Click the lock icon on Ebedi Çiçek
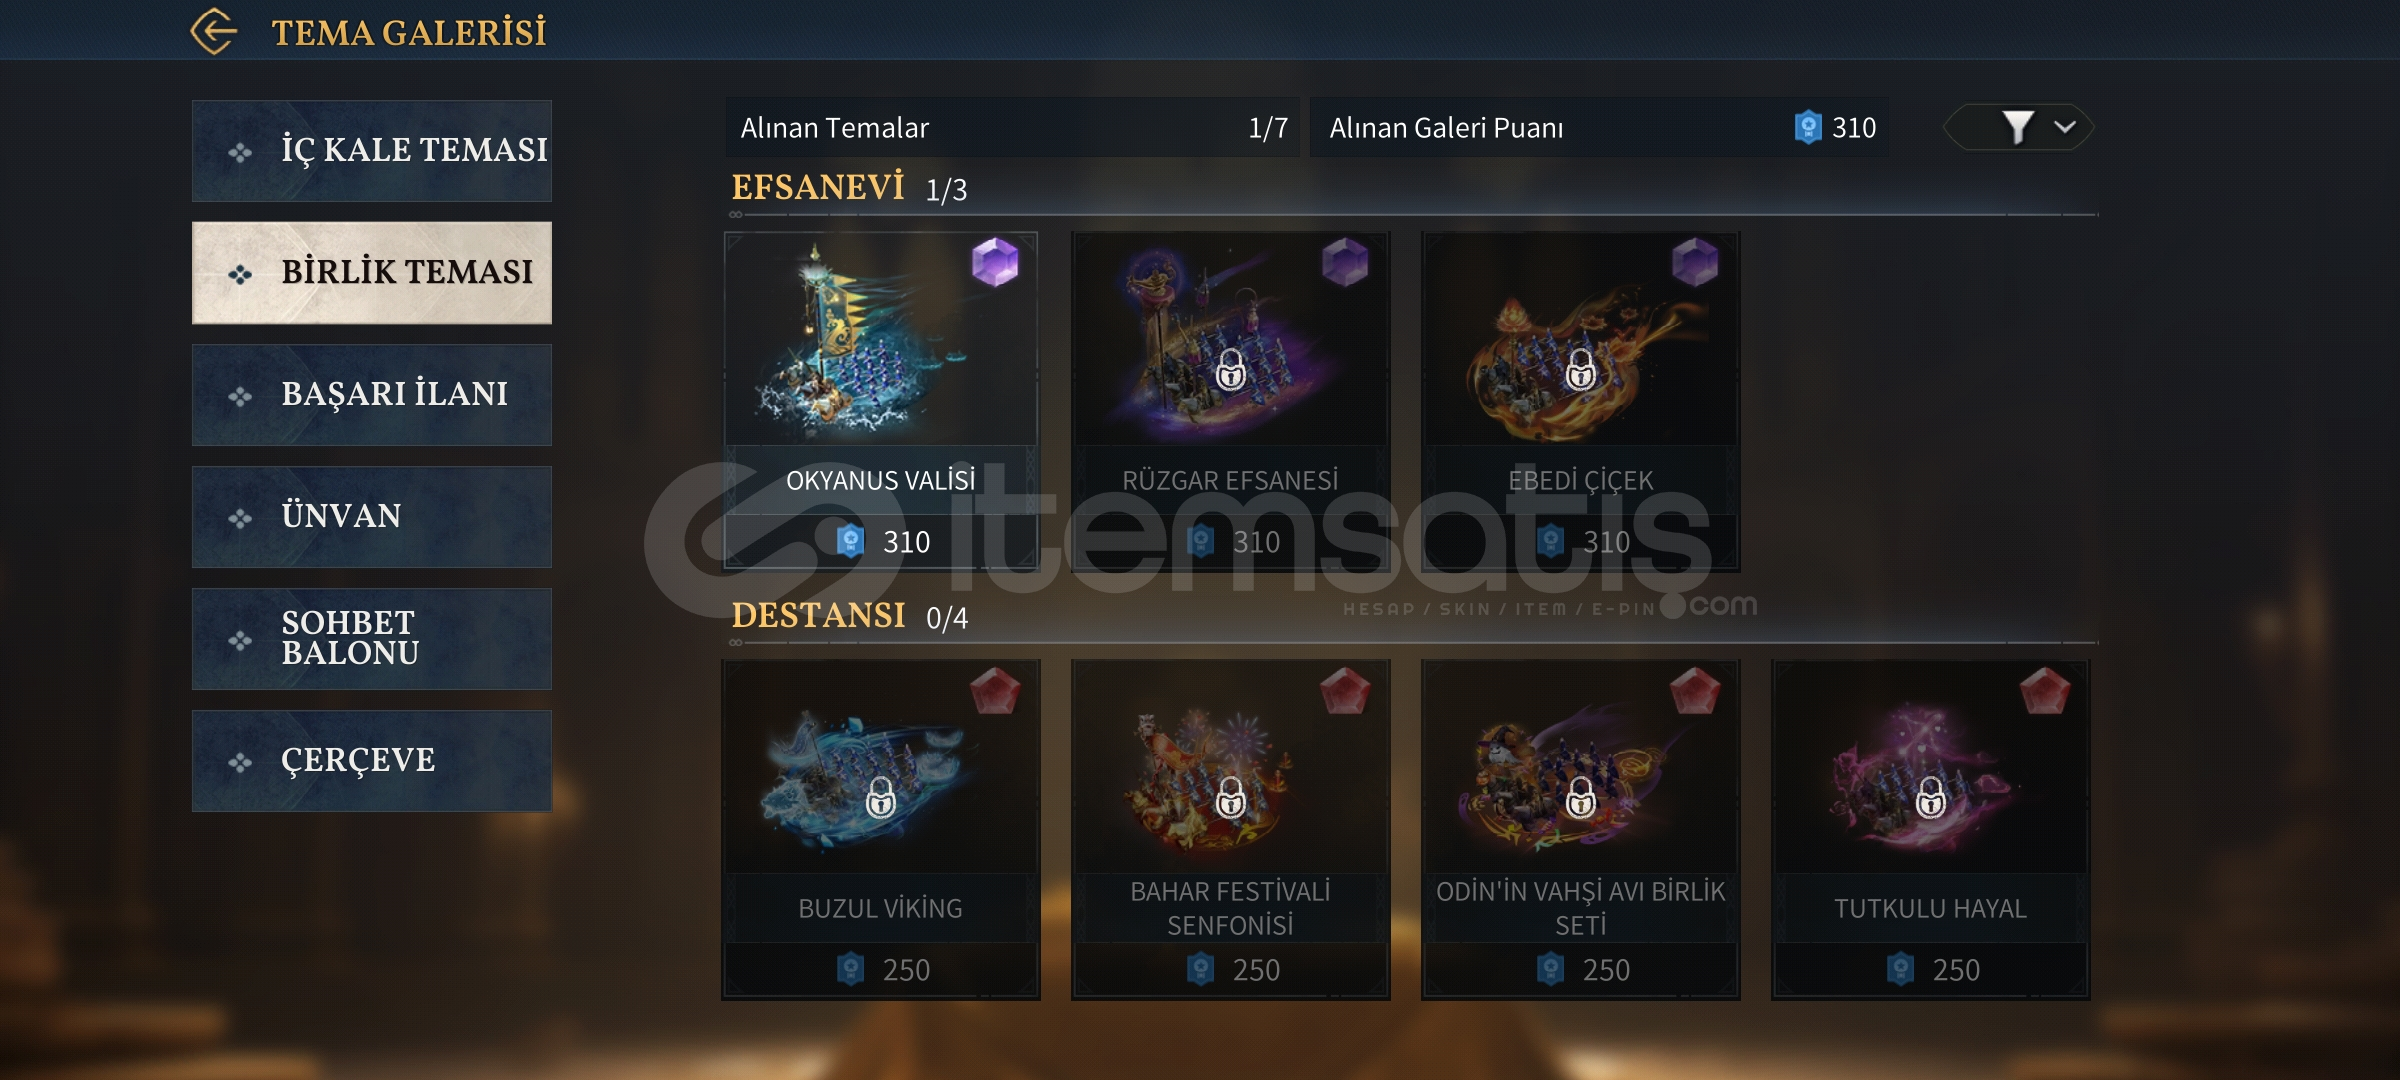This screenshot has width=2400, height=1080. 1581,370
